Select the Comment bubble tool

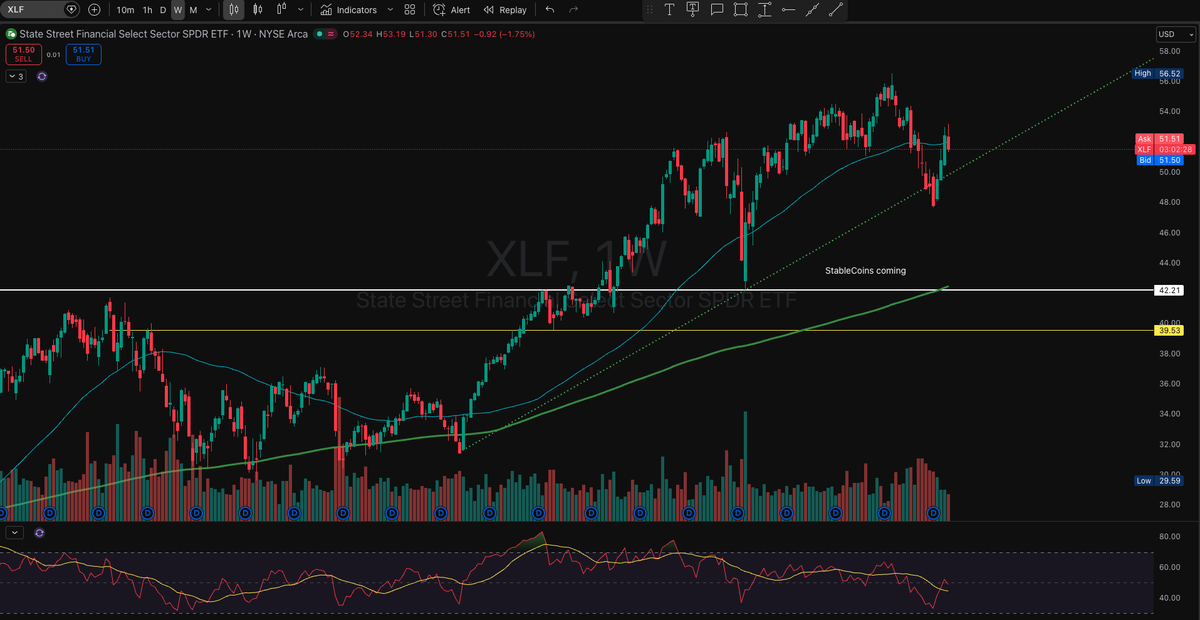(x=717, y=10)
